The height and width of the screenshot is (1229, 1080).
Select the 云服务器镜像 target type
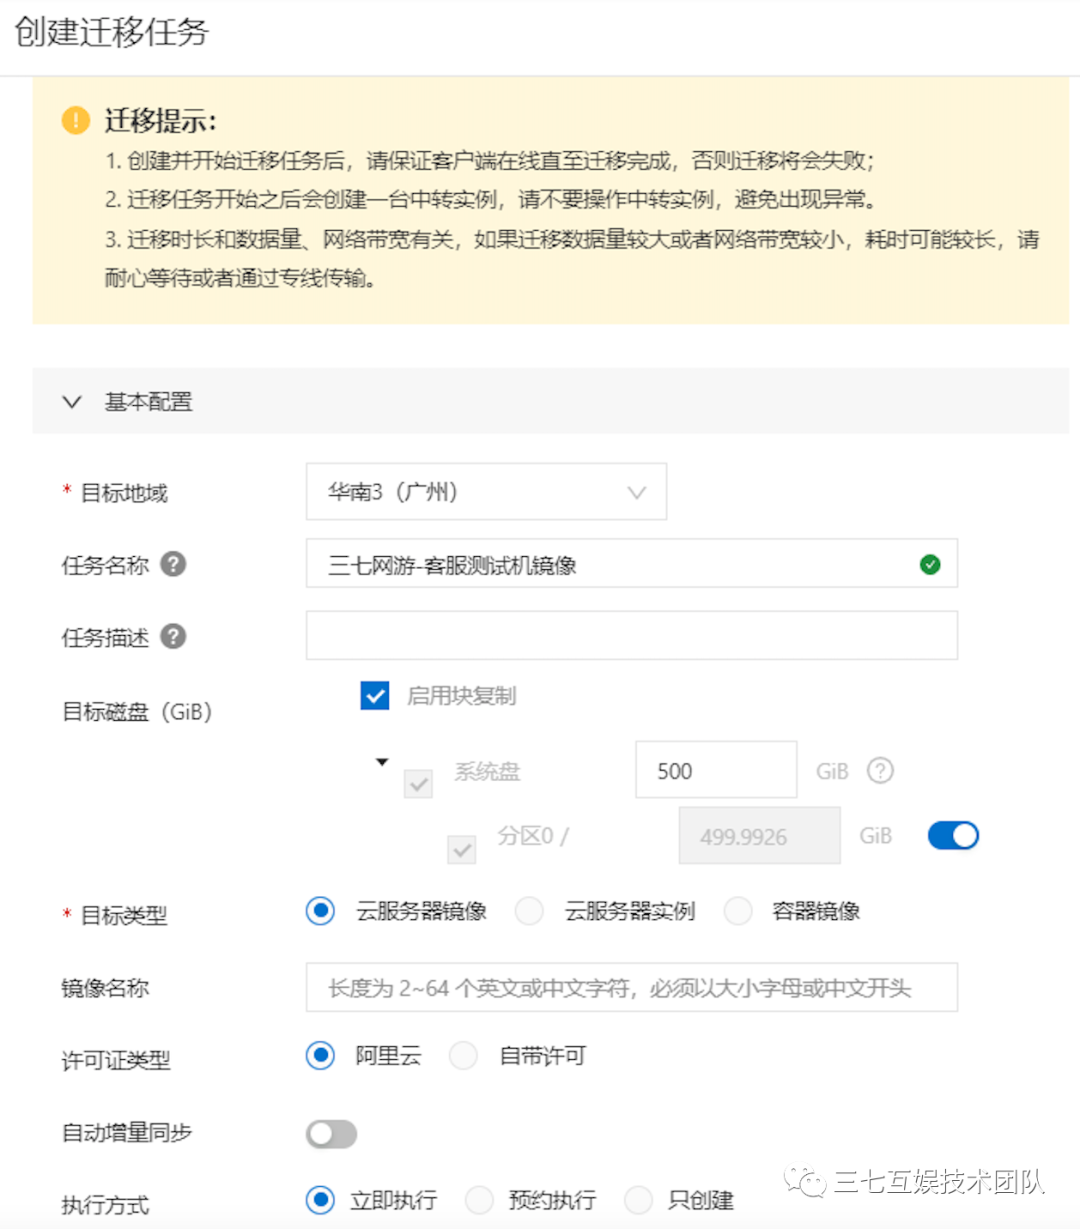pyautogui.click(x=320, y=911)
